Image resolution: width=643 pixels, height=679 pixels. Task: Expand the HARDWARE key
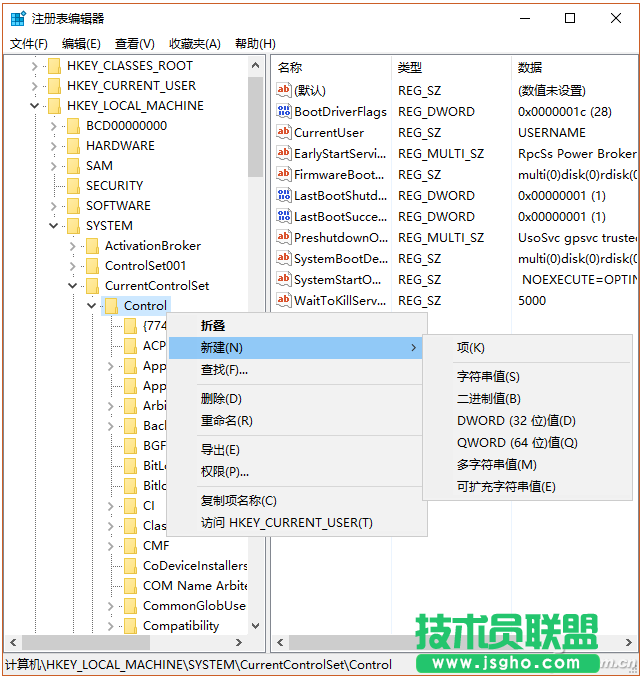(x=54, y=146)
